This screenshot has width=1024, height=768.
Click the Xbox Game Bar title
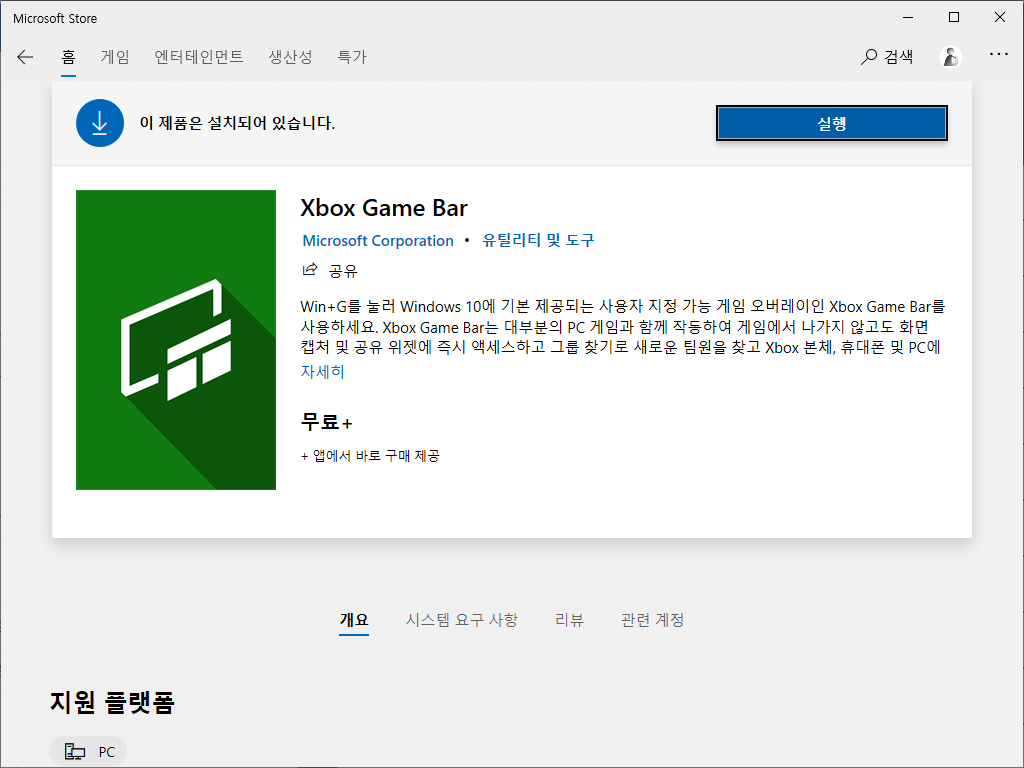(384, 208)
